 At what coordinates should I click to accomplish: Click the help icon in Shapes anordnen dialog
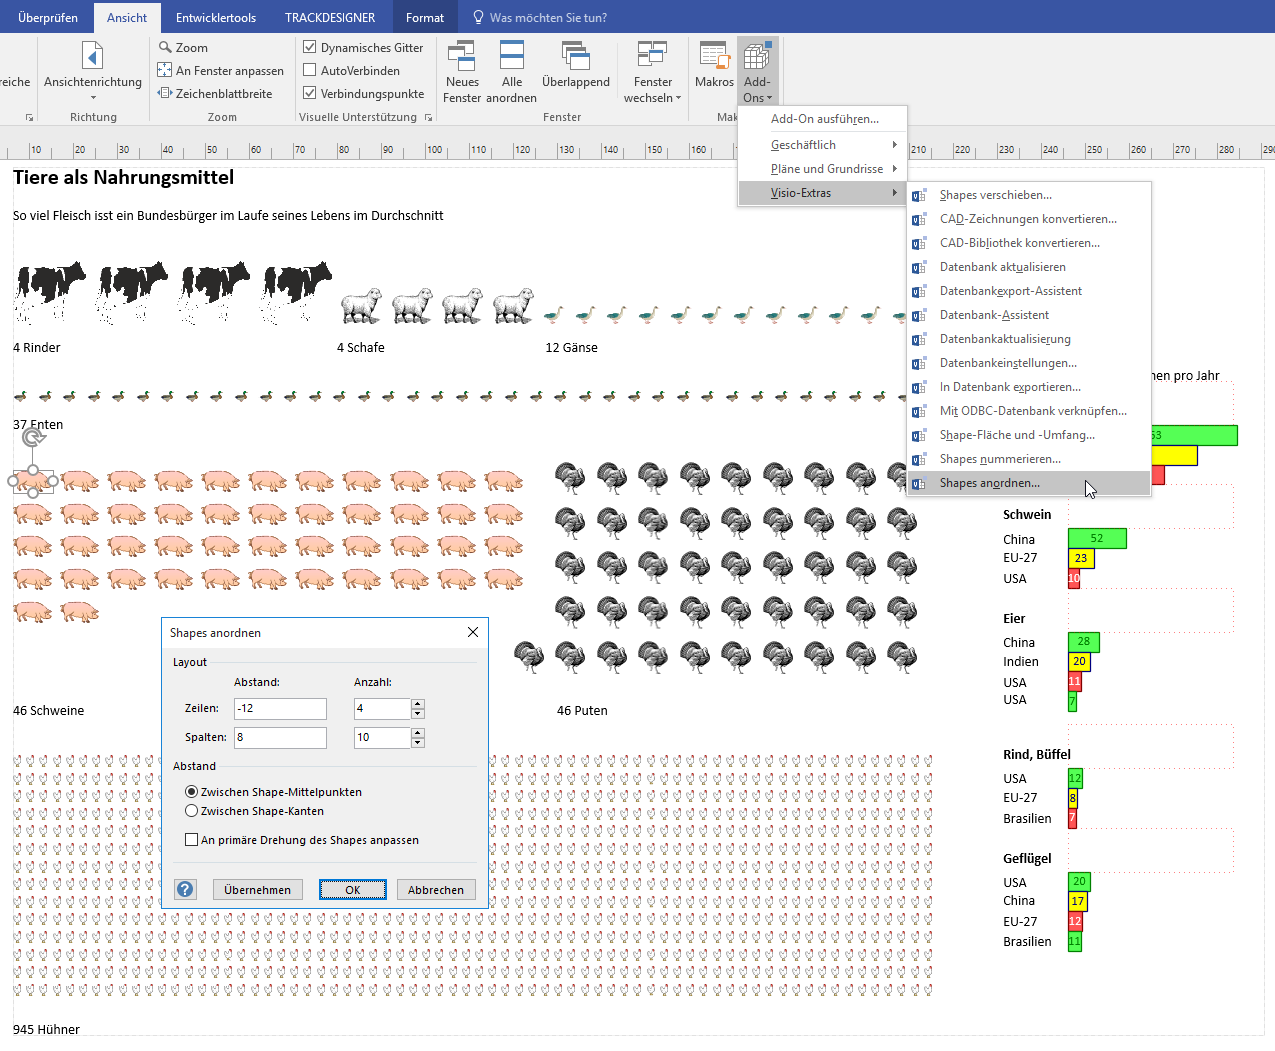click(x=186, y=889)
